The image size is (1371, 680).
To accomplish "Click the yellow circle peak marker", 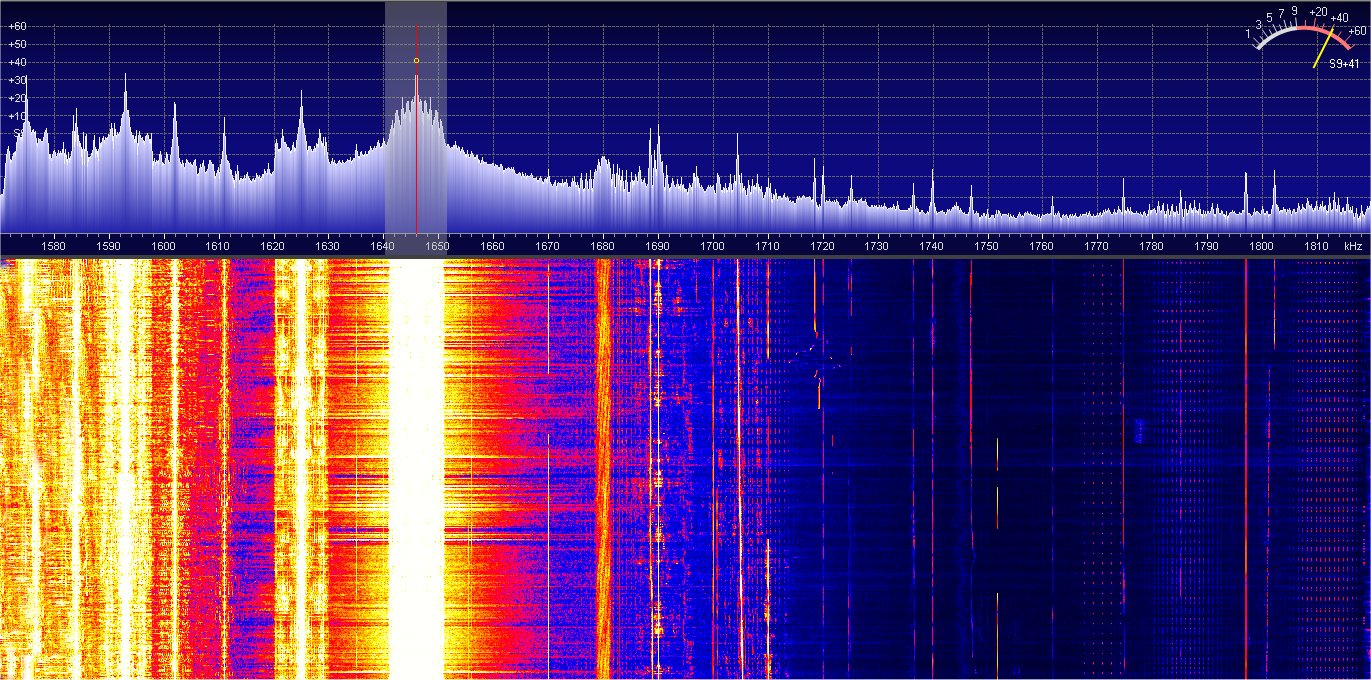I will pyautogui.click(x=416, y=61).
